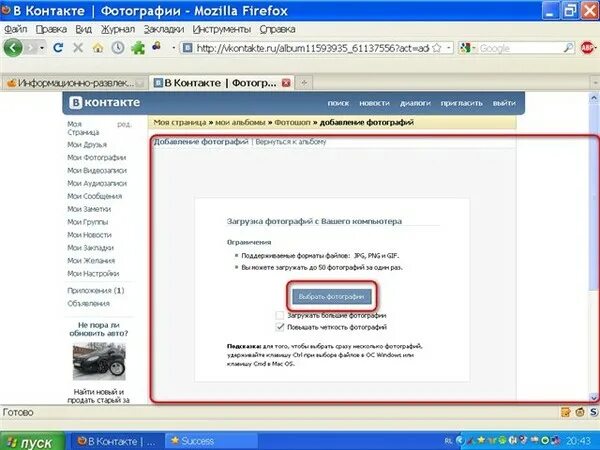This screenshot has height=450, width=600.
Task: Click the Выбрать фотографии button
Action: pyautogui.click(x=331, y=297)
